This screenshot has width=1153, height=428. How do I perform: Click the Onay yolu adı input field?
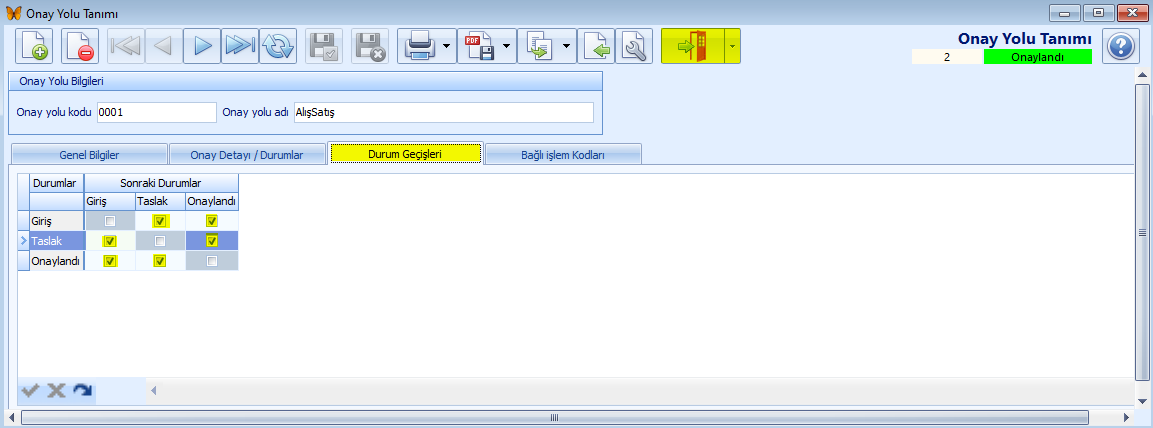pyautogui.click(x=443, y=113)
